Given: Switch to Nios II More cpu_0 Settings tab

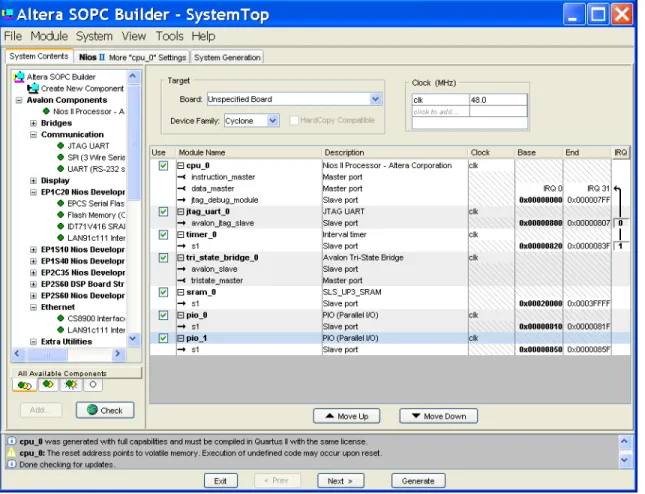Looking at the screenshot, I should 132,58.
